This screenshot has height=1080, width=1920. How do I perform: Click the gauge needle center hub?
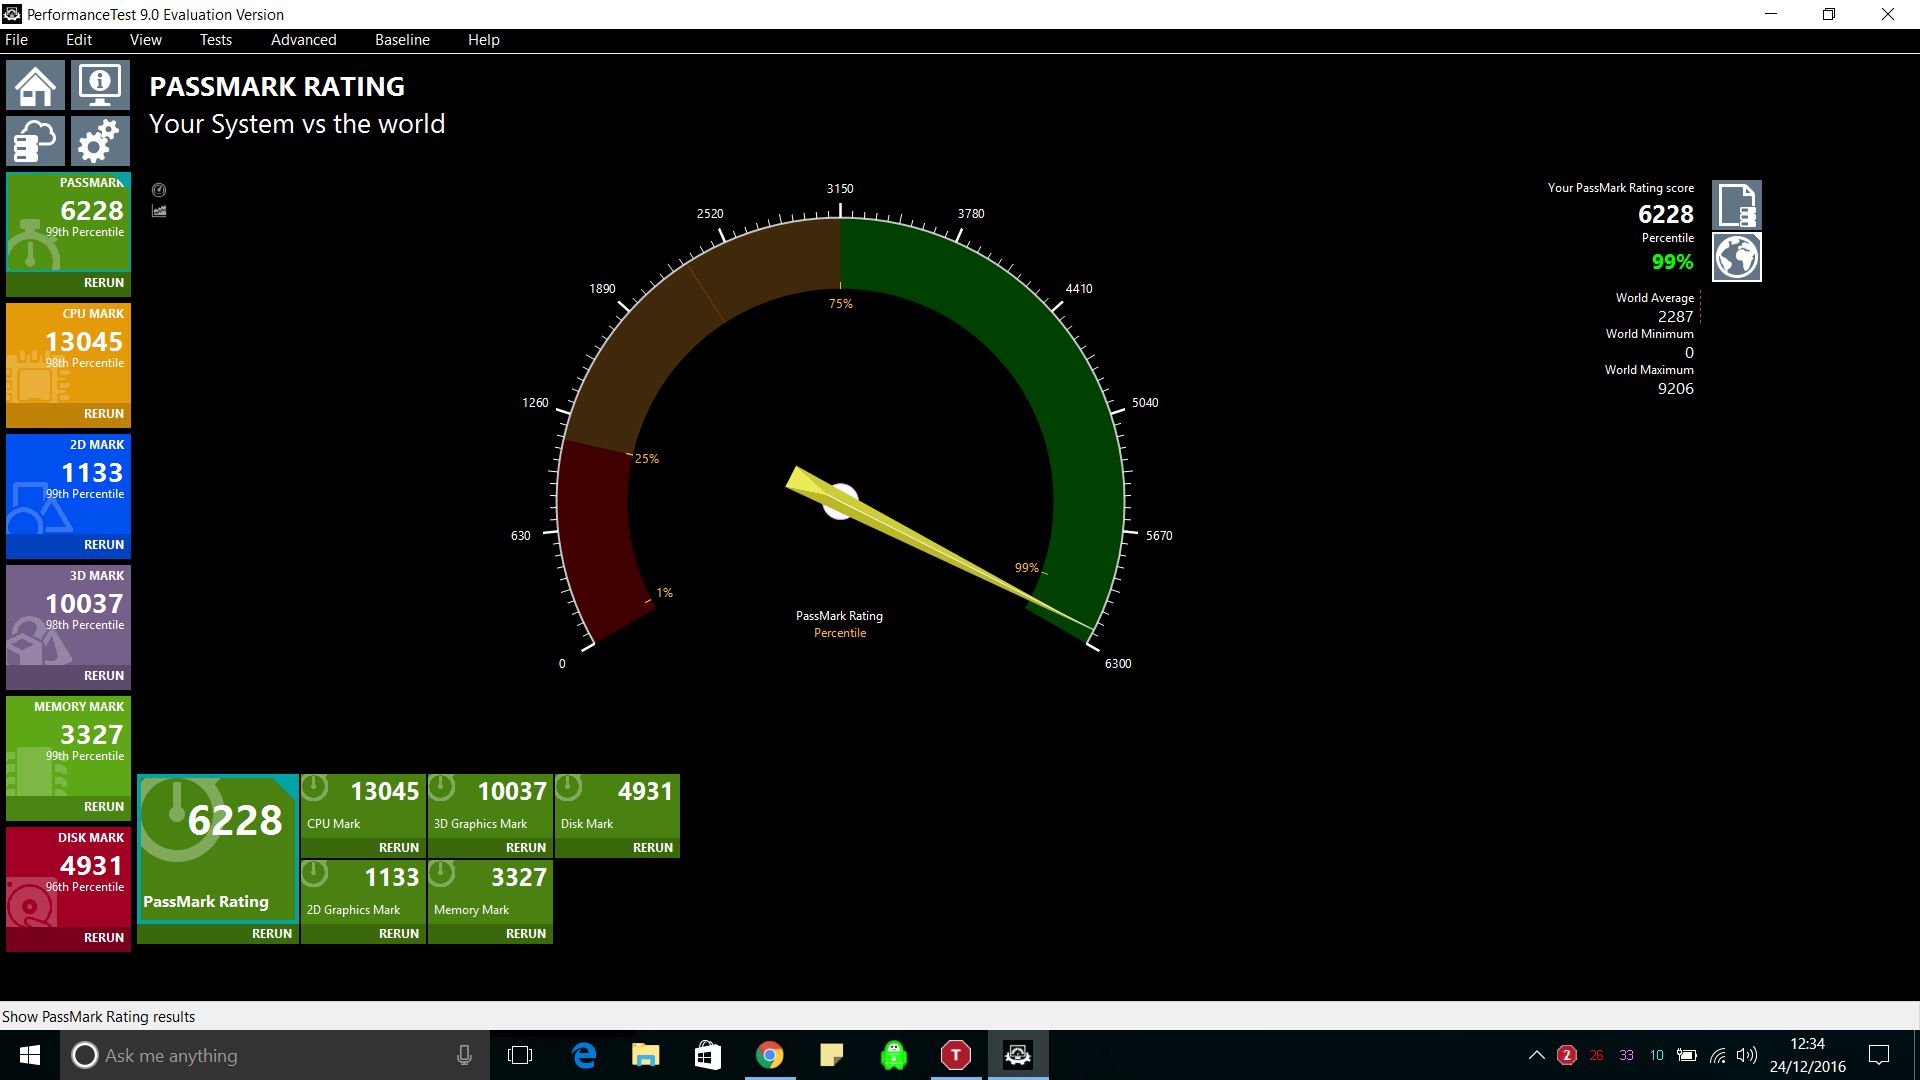840,502
